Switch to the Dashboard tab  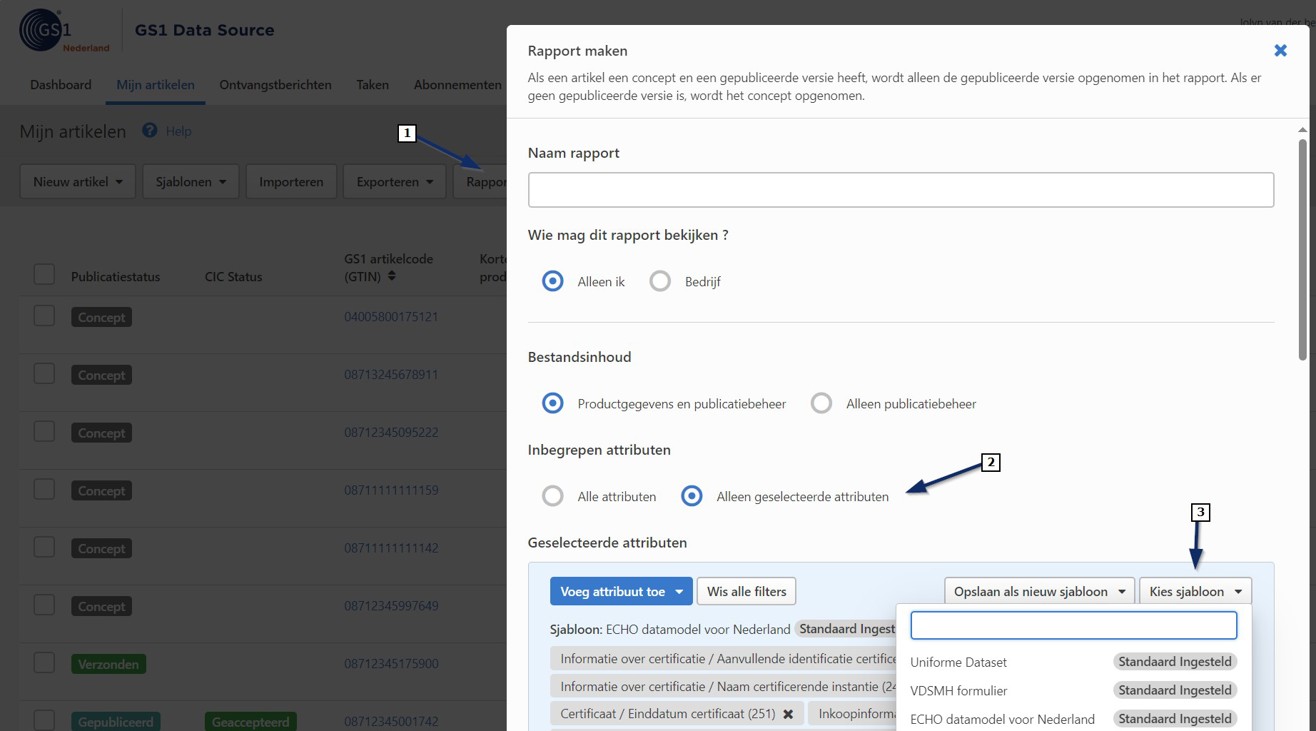coord(60,84)
